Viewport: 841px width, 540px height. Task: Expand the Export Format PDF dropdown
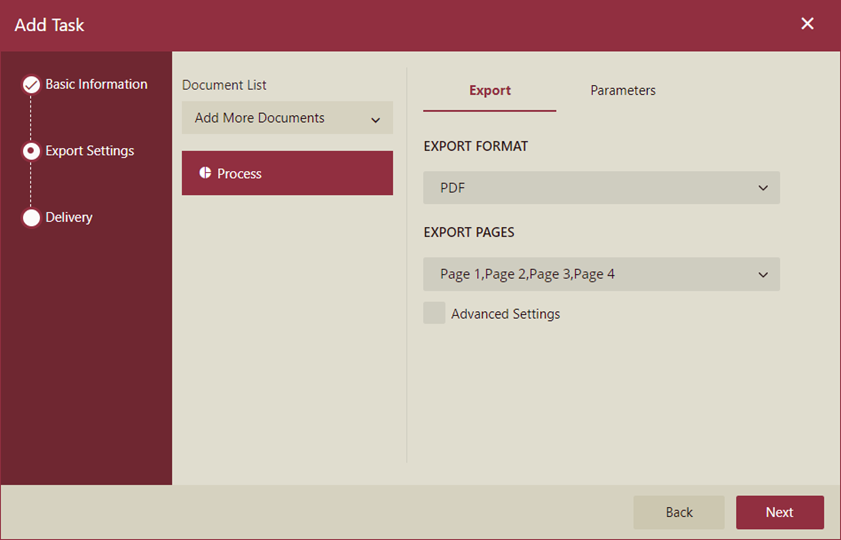pos(601,188)
